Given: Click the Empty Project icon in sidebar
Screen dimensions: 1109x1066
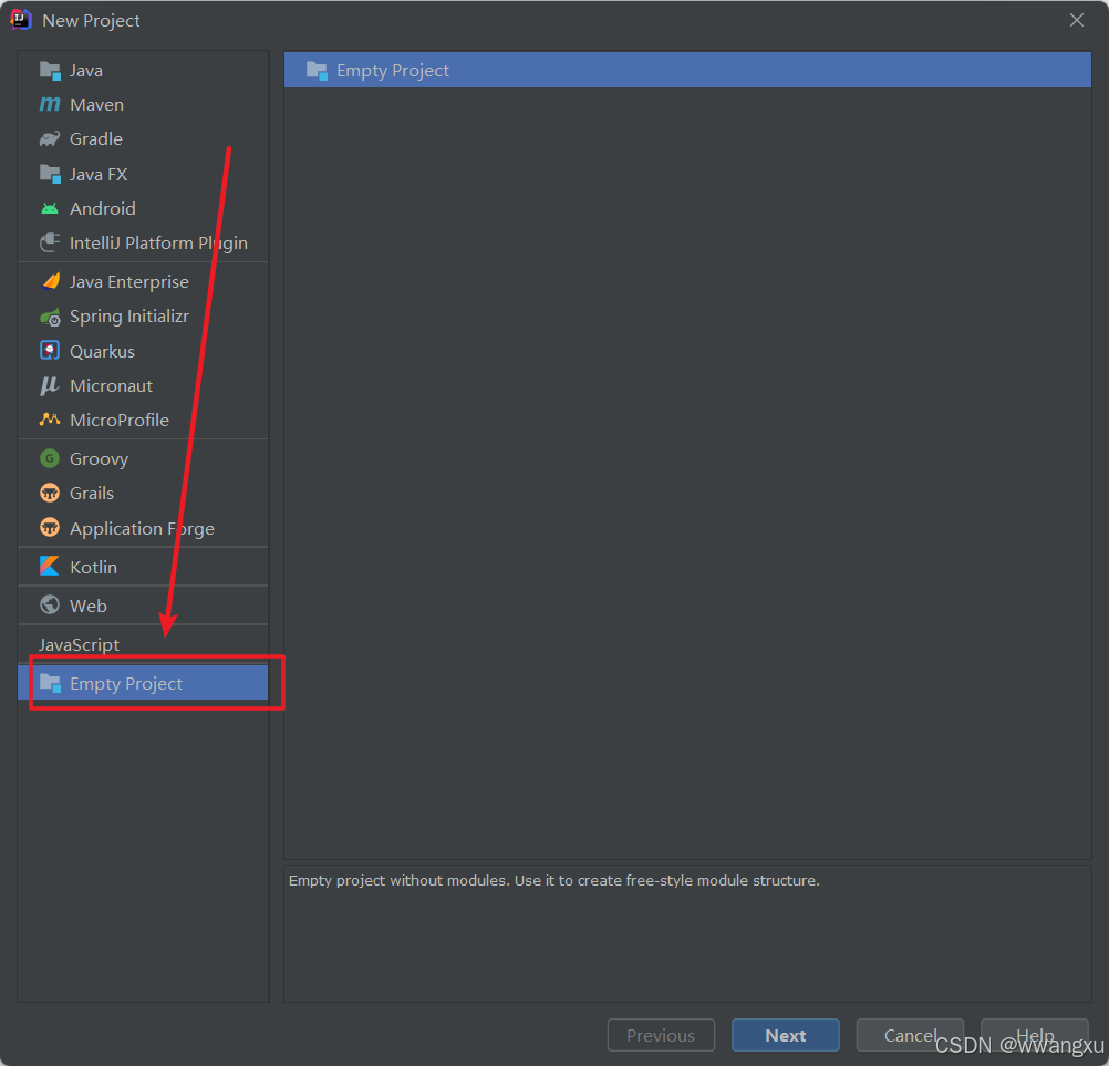Looking at the screenshot, I should tap(50, 683).
